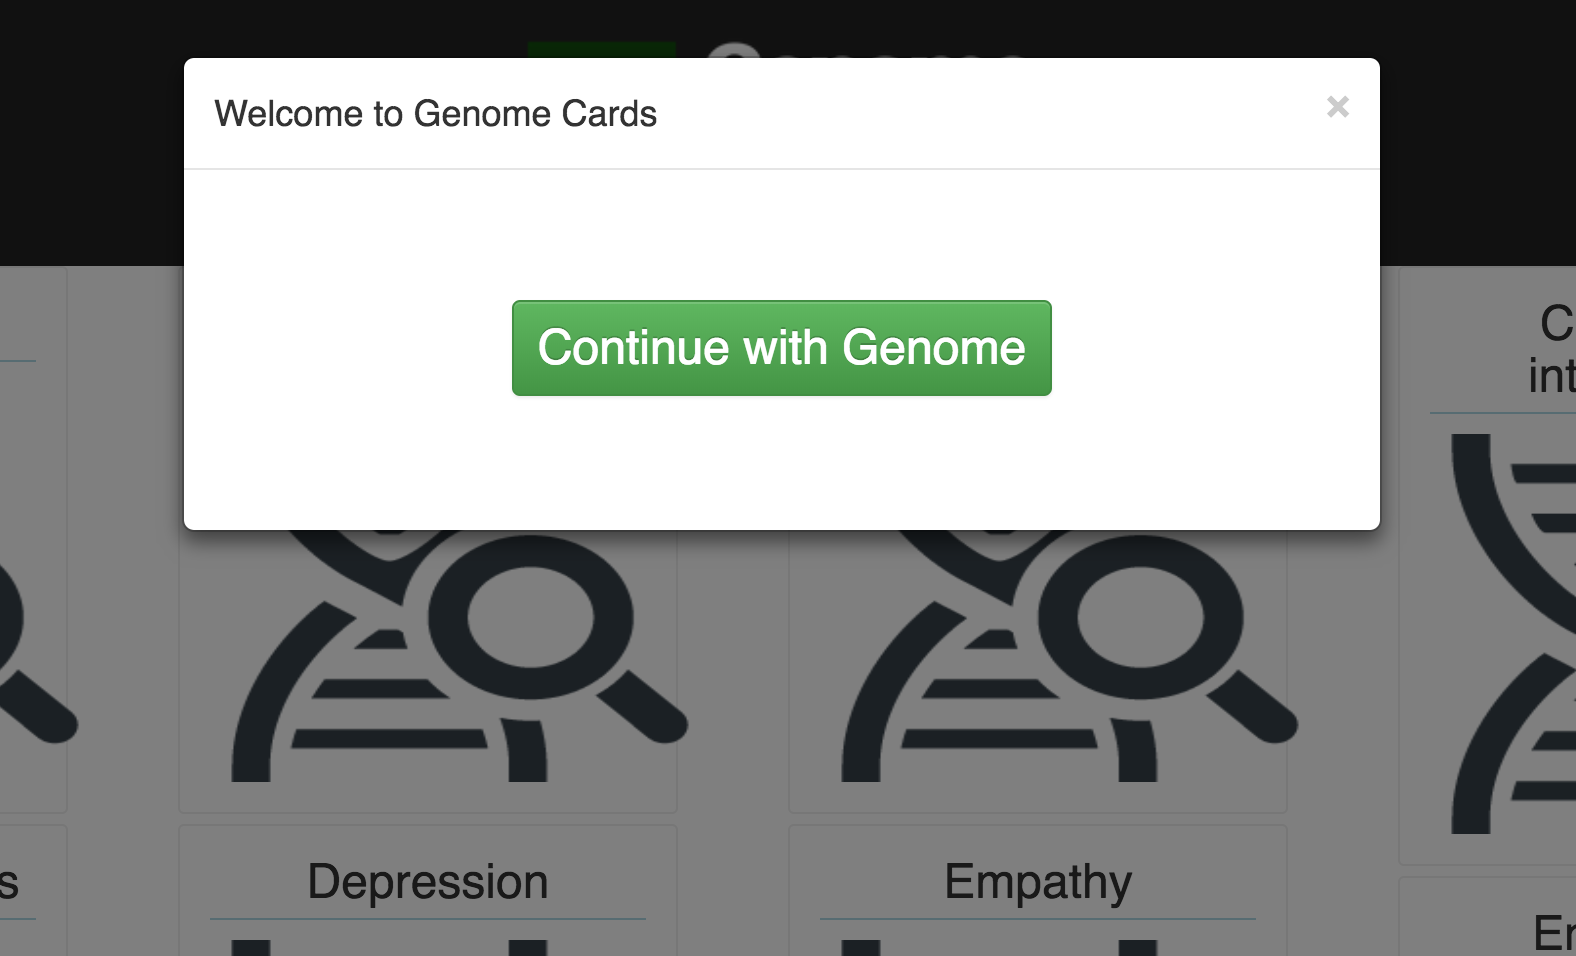Viewport: 1576px width, 956px height.
Task: Open the Empathy card
Action: [1037, 880]
